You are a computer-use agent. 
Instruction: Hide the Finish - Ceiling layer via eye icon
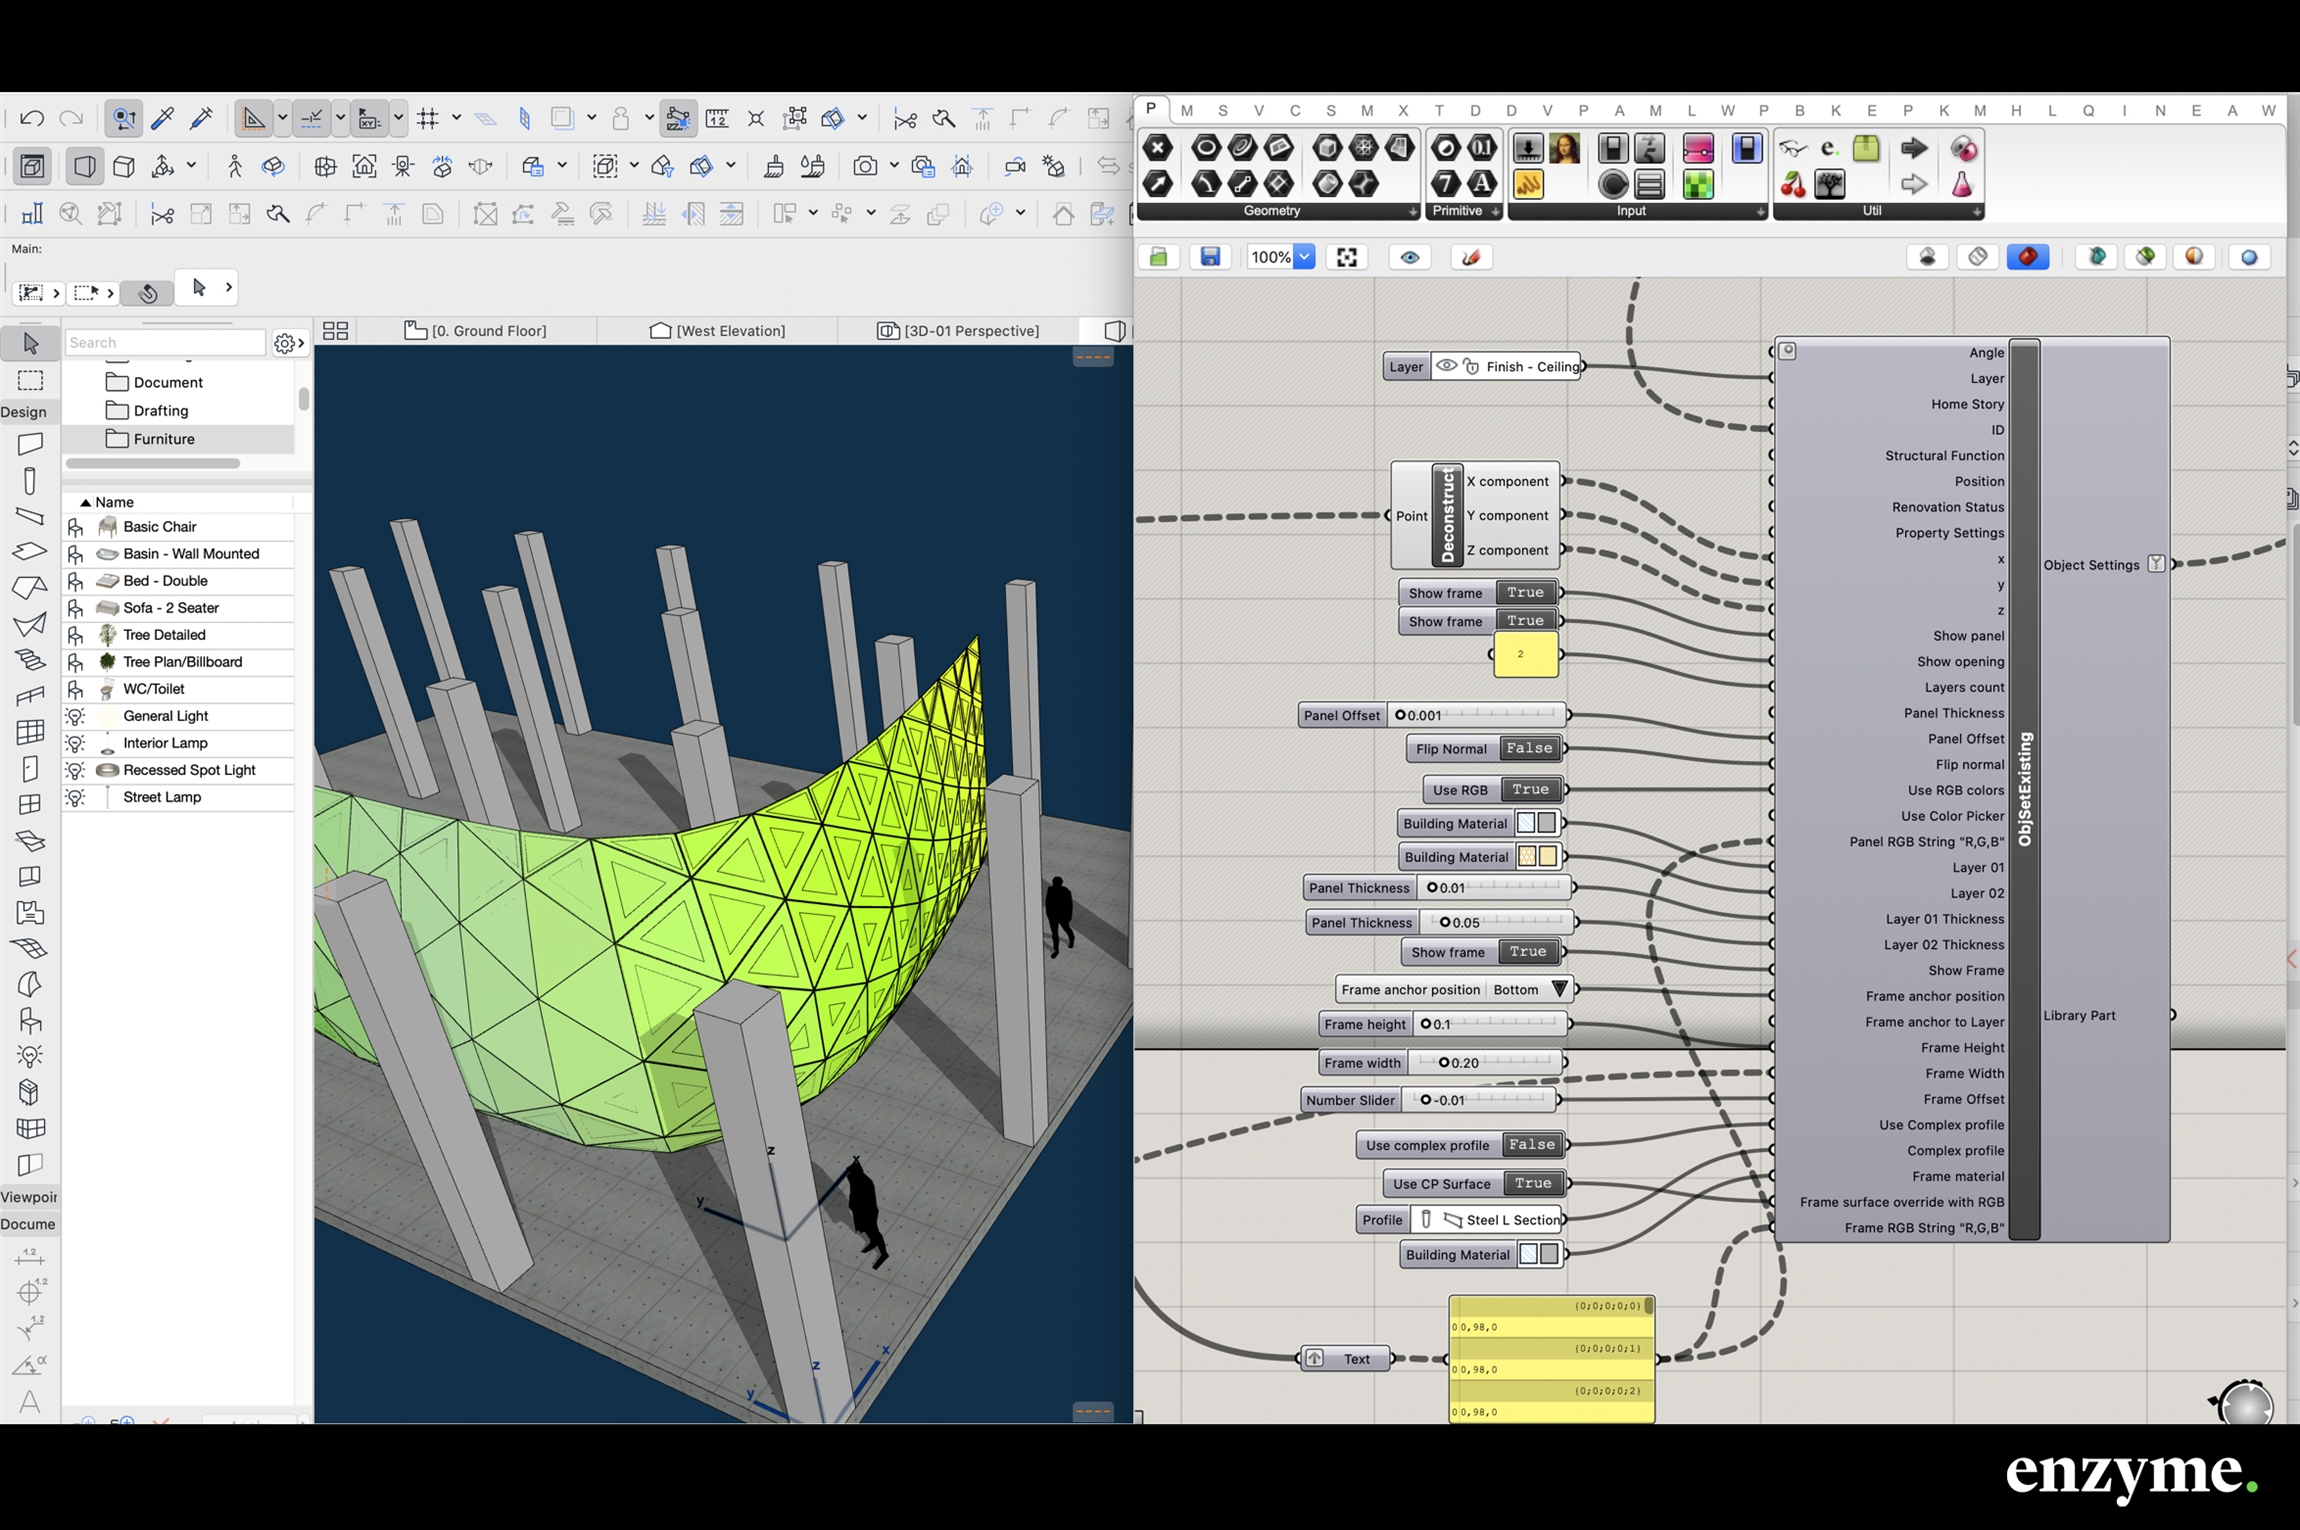(1446, 366)
